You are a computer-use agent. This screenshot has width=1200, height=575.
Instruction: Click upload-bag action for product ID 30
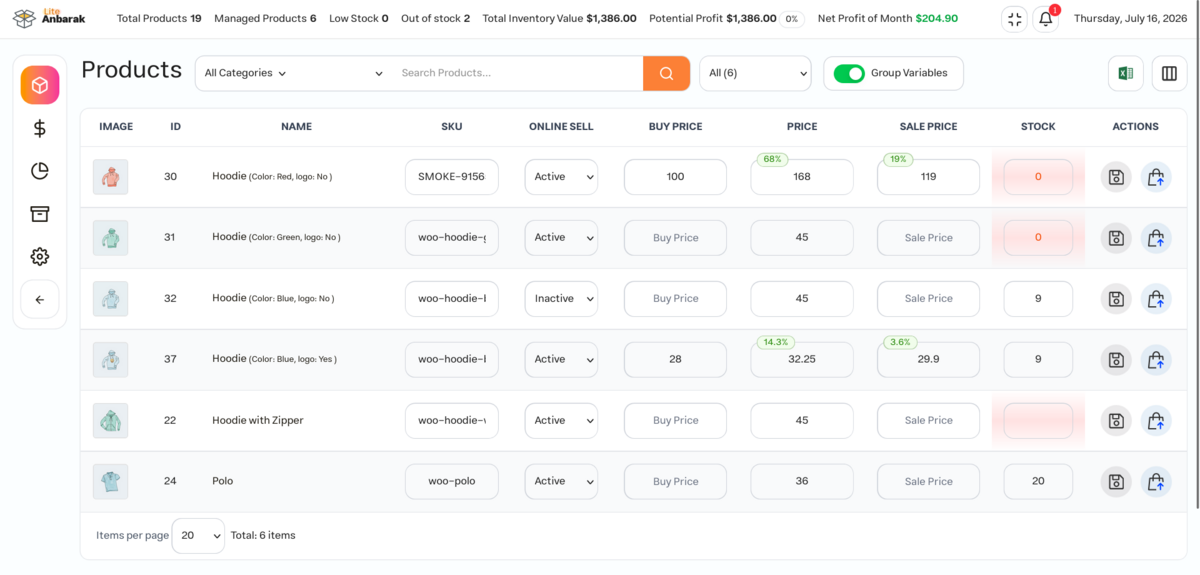[1156, 177]
